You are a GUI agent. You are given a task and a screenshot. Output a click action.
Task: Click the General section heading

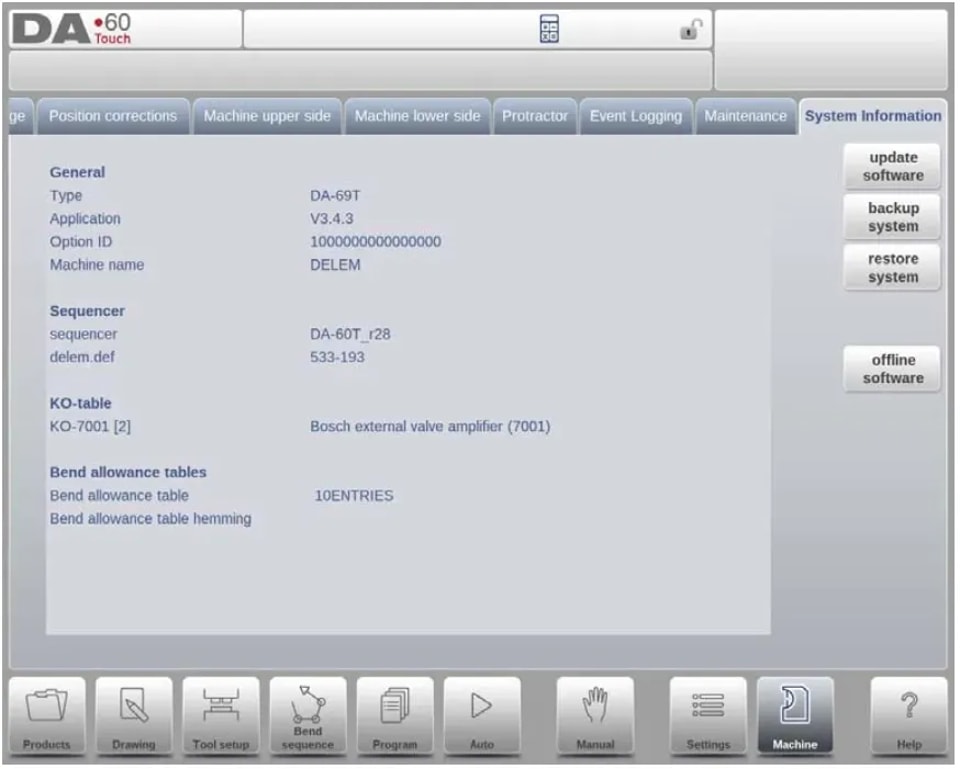[x=77, y=172]
